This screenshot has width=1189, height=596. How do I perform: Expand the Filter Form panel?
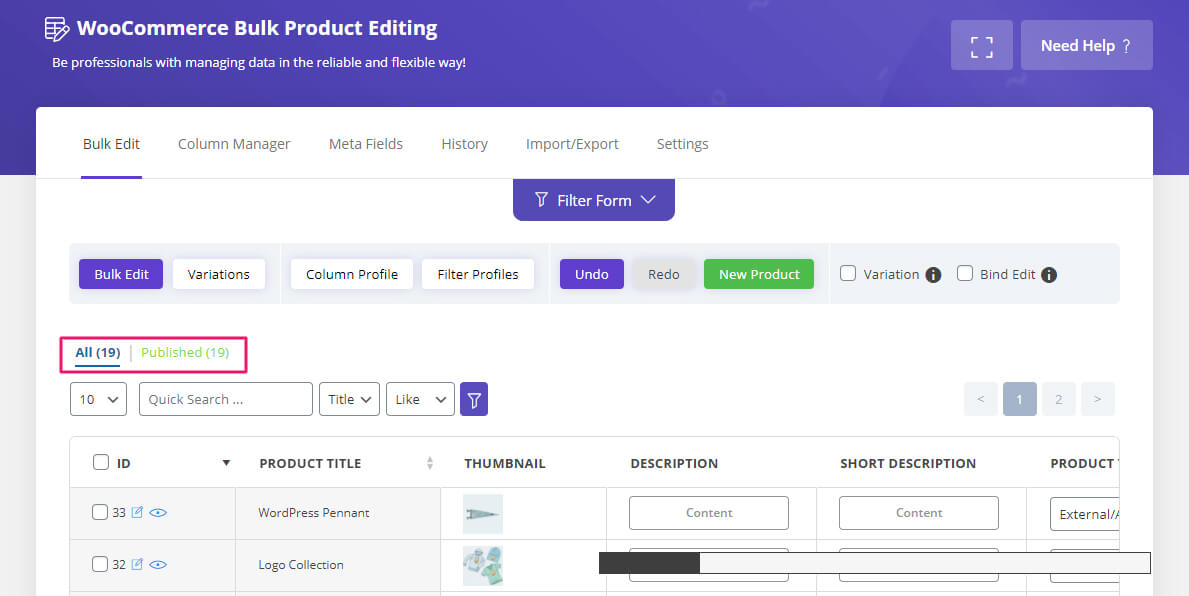[x=594, y=200]
